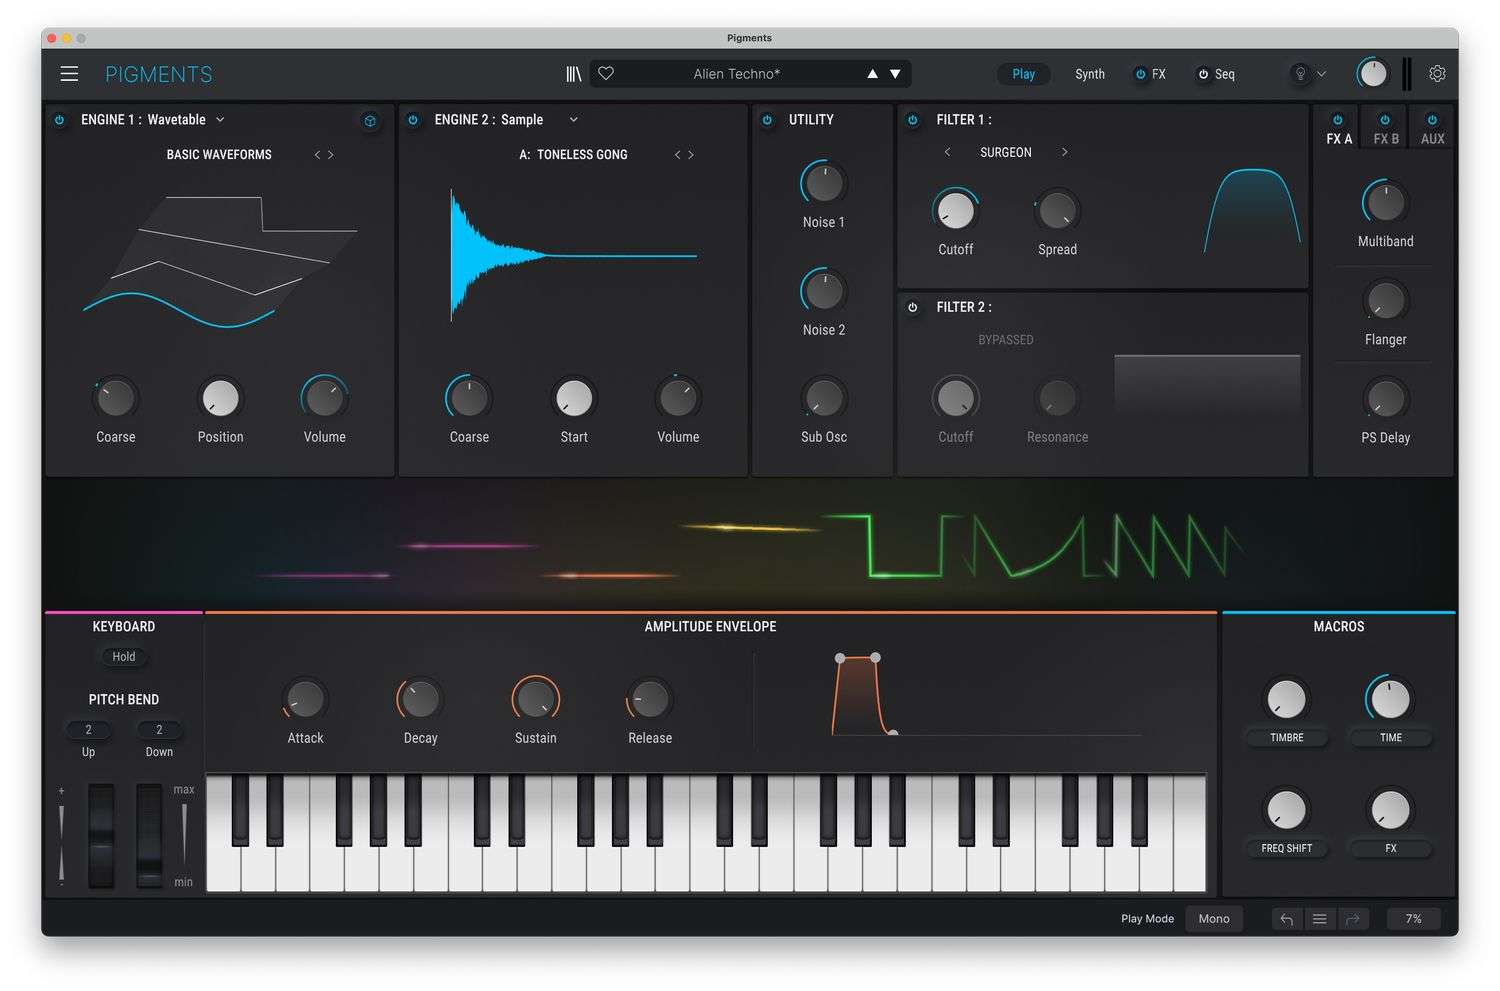Viewport: 1500px width, 991px height.
Task: Toggle Filter 1 power button
Action: [x=913, y=120]
